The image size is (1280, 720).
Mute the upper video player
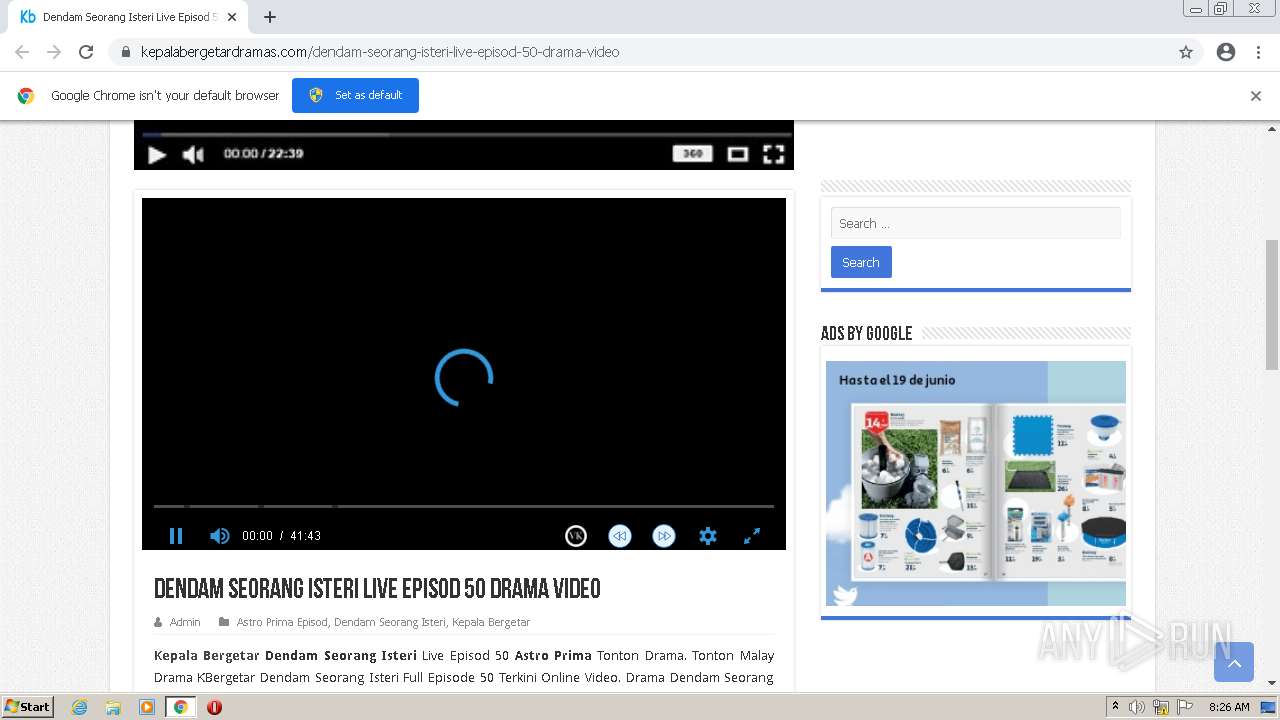[193, 154]
